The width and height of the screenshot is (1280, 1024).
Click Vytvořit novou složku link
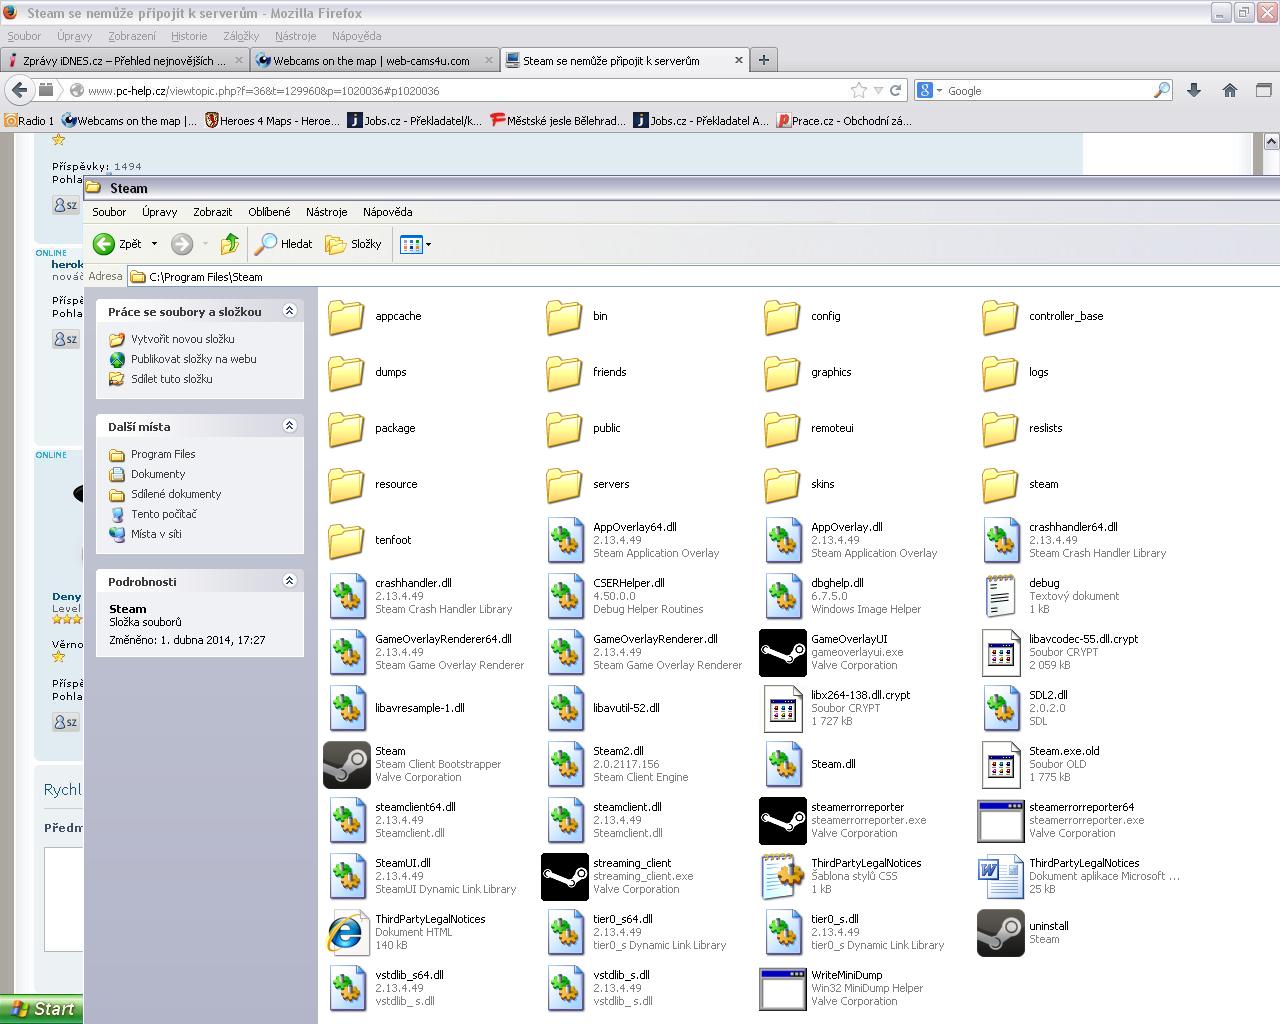point(182,339)
